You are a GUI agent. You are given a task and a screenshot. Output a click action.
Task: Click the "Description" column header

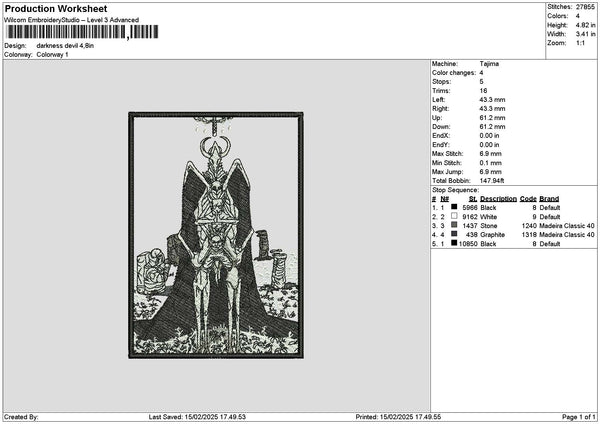click(498, 199)
